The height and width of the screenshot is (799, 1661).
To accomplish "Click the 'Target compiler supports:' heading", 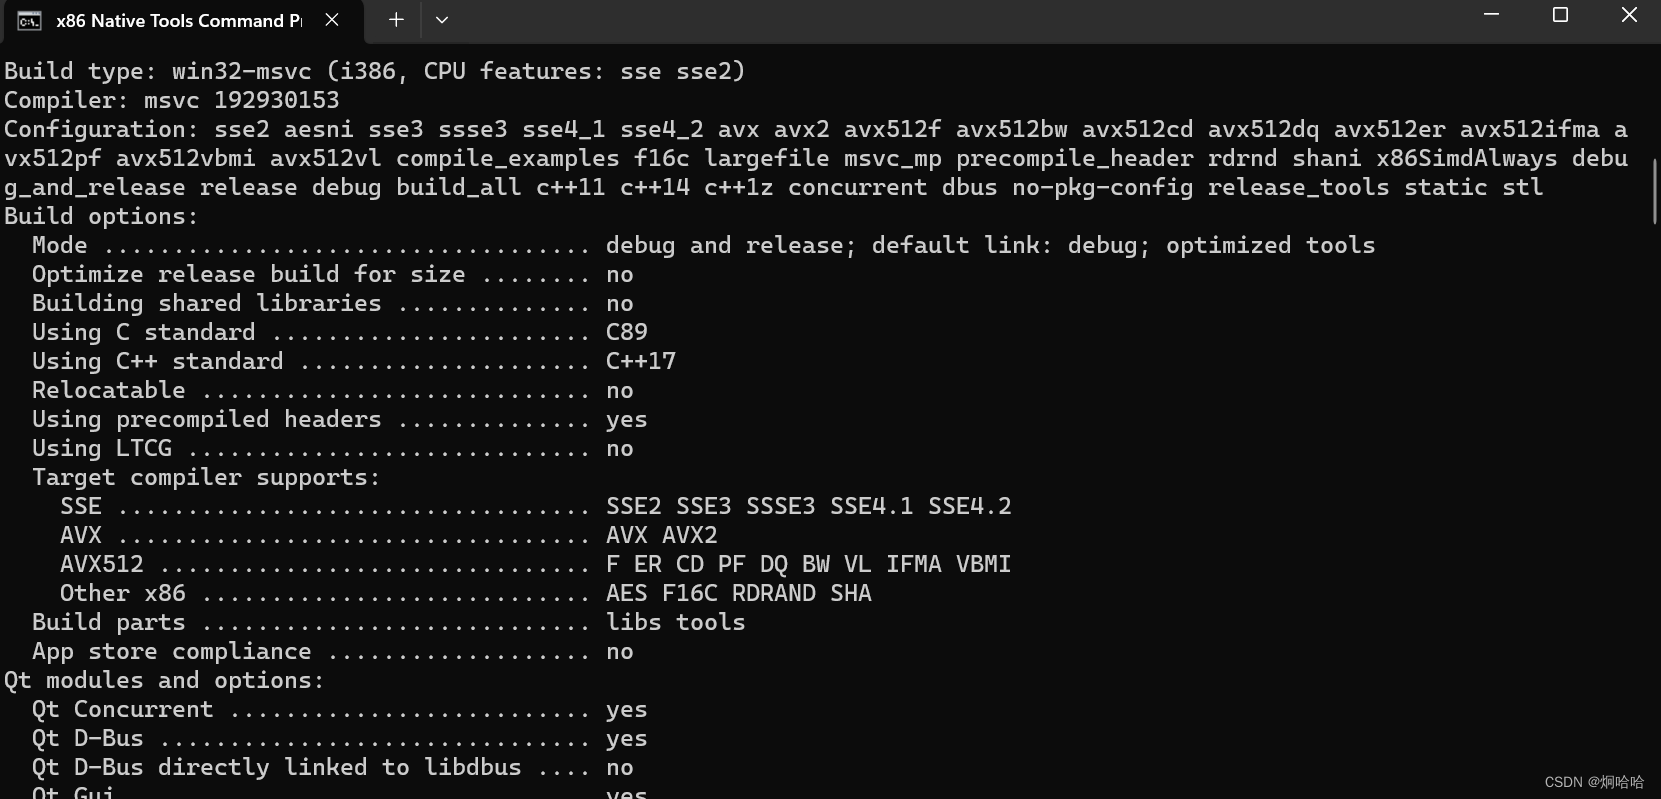I will [206, 478].
